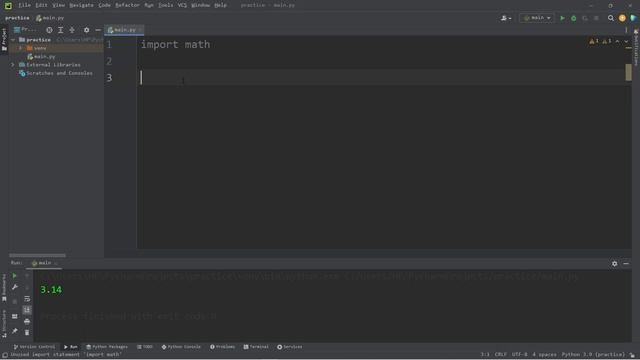This screenshot has width=640, height=360.
Task: Expand the venv folder arrow
Action: click(20, 48)
